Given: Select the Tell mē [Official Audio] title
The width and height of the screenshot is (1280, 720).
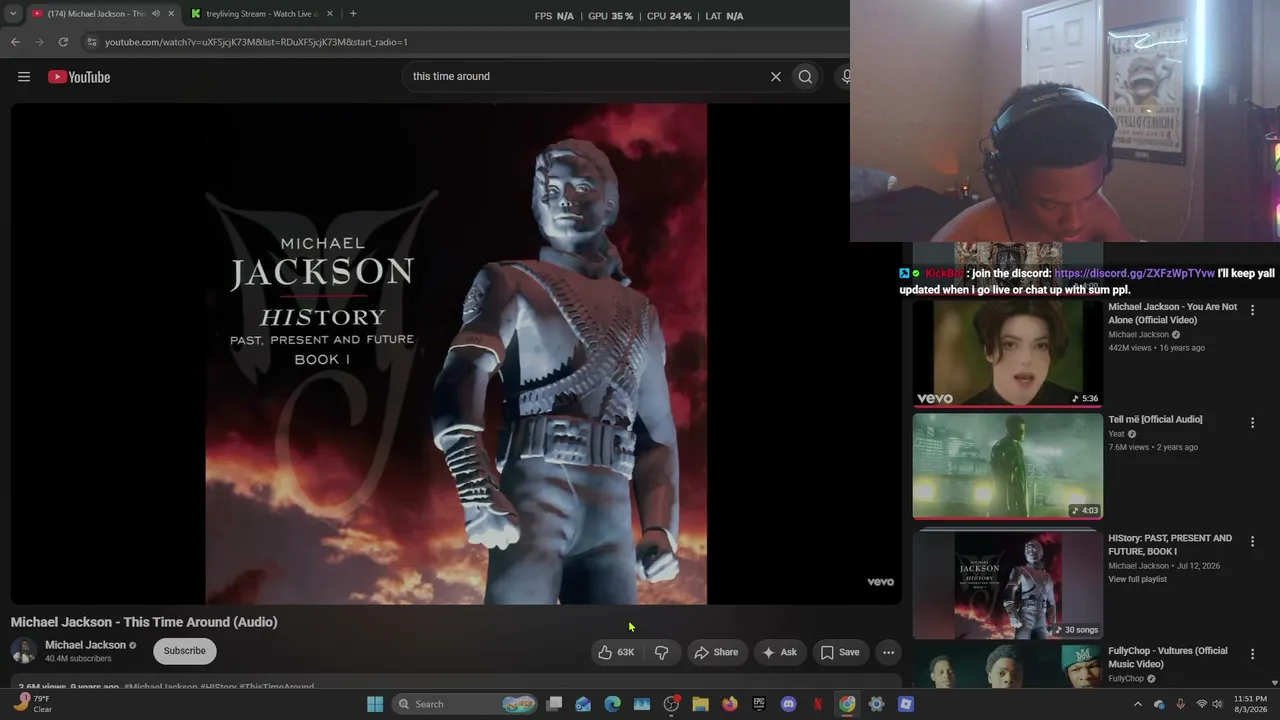Looking at the screenshot, I should 1155,419.
